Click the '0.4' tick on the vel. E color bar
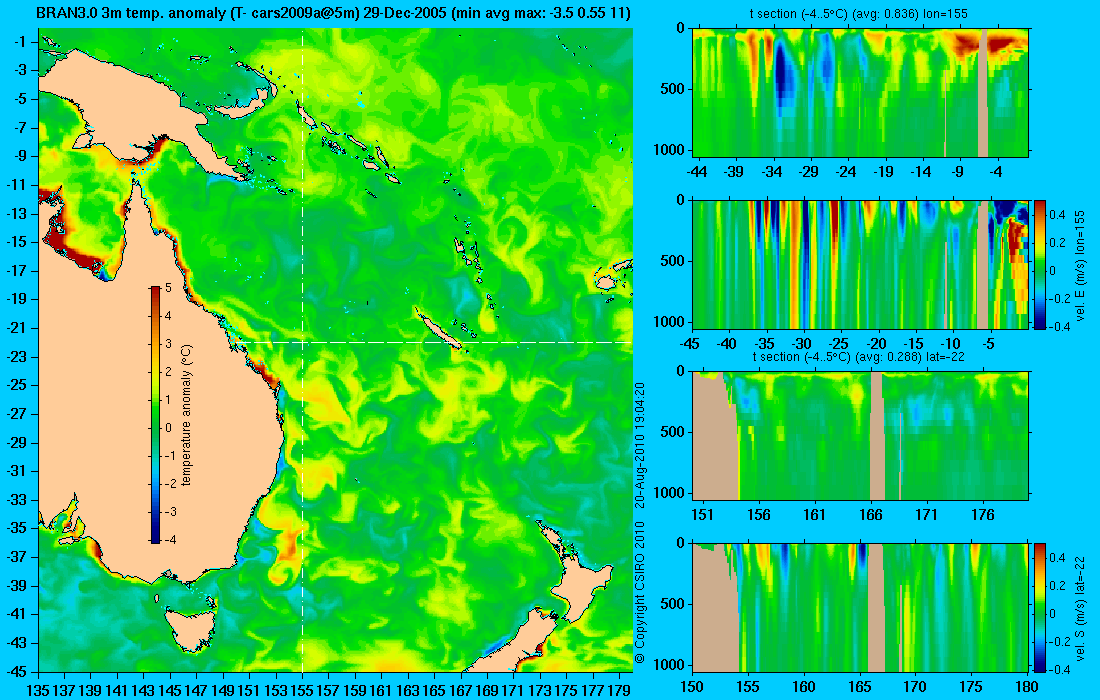The width and height of the screenshot is (1100, 700). (x=1057, y=215)
